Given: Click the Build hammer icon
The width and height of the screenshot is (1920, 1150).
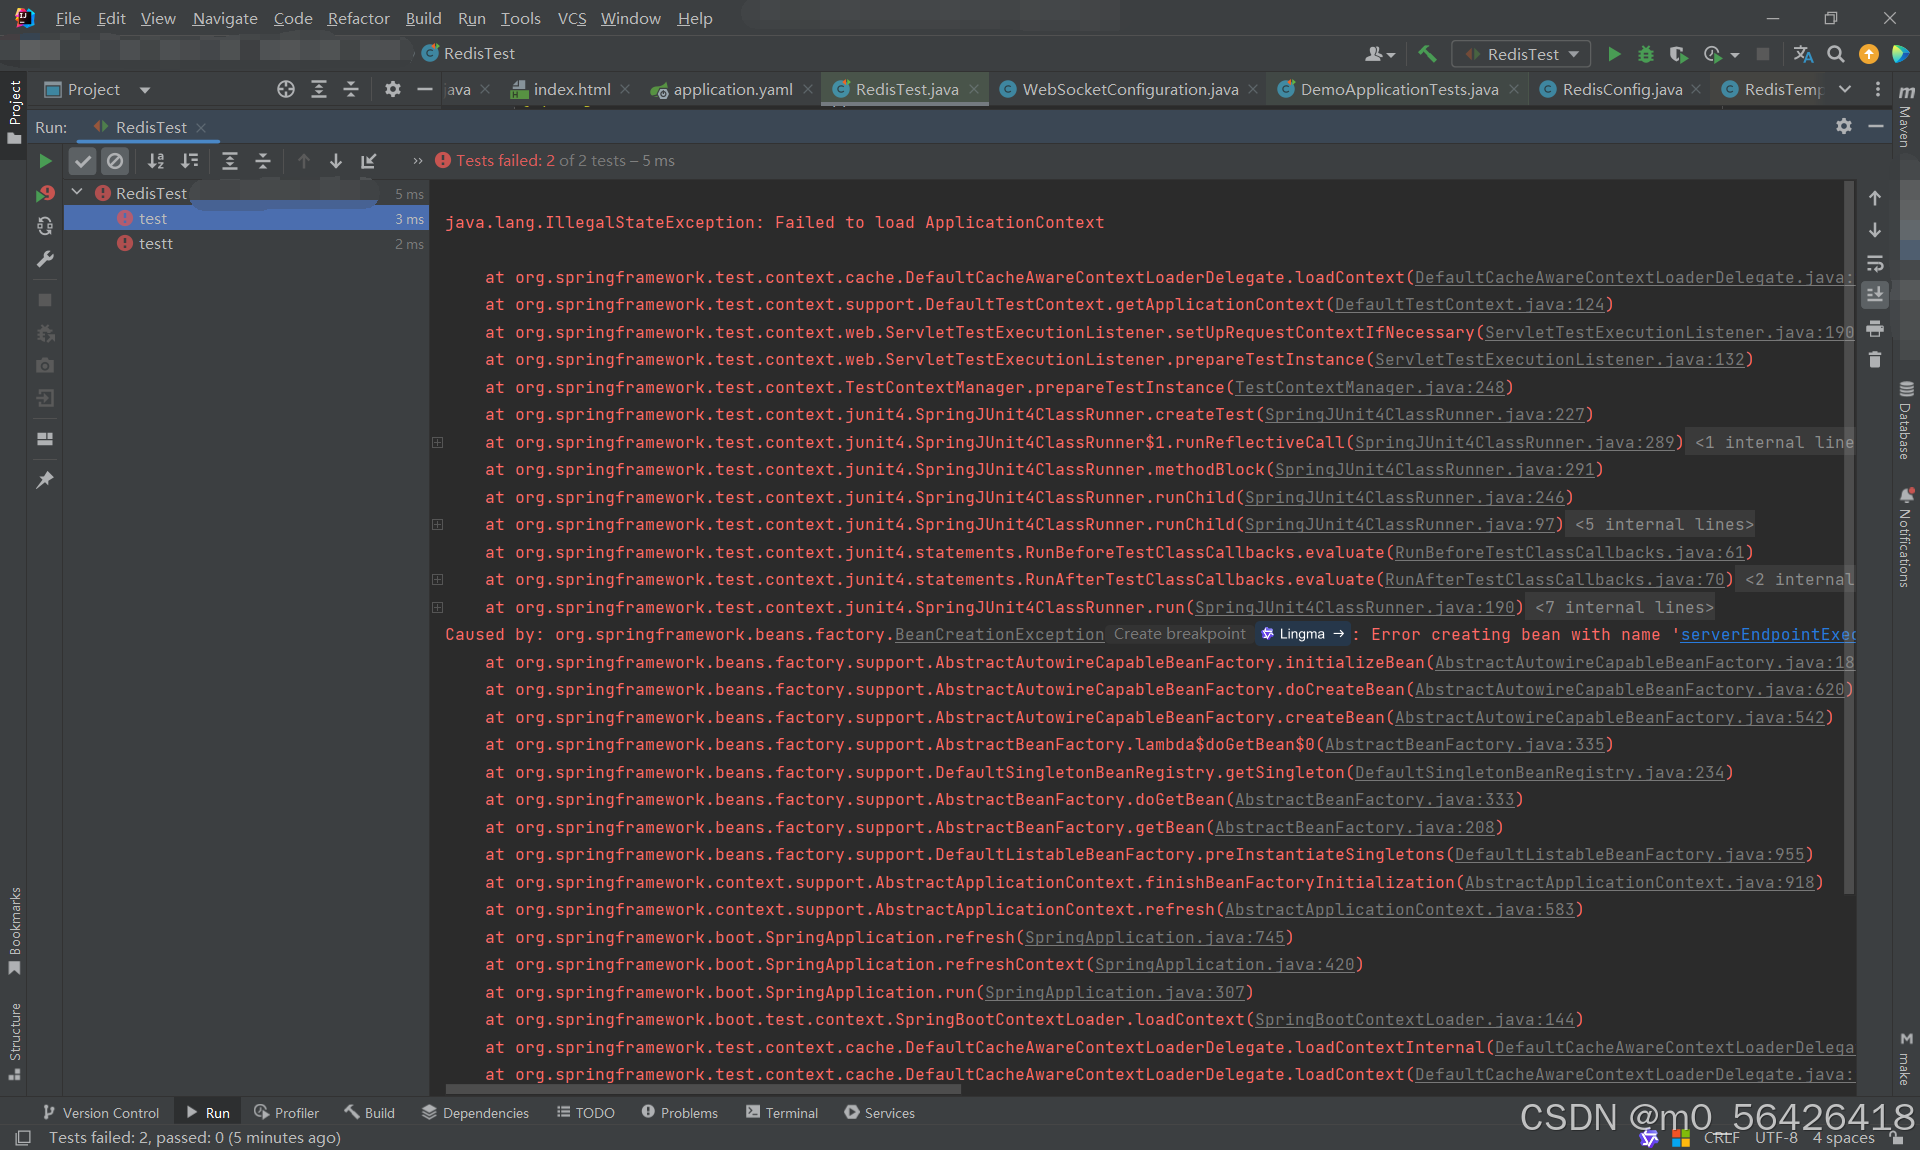Looking at the screenshot, I should coord(1427,54).
